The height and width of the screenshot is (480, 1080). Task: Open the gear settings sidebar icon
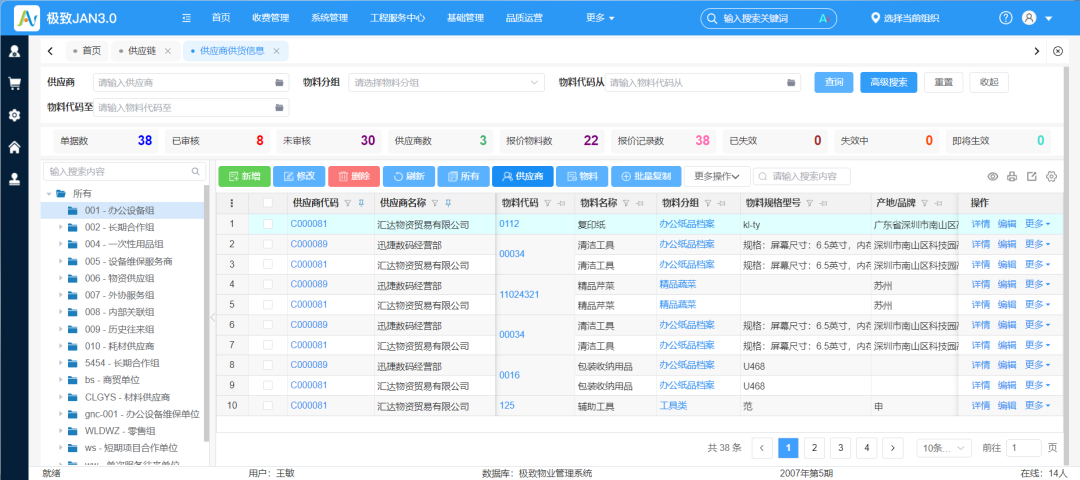(x=14, y=115)
